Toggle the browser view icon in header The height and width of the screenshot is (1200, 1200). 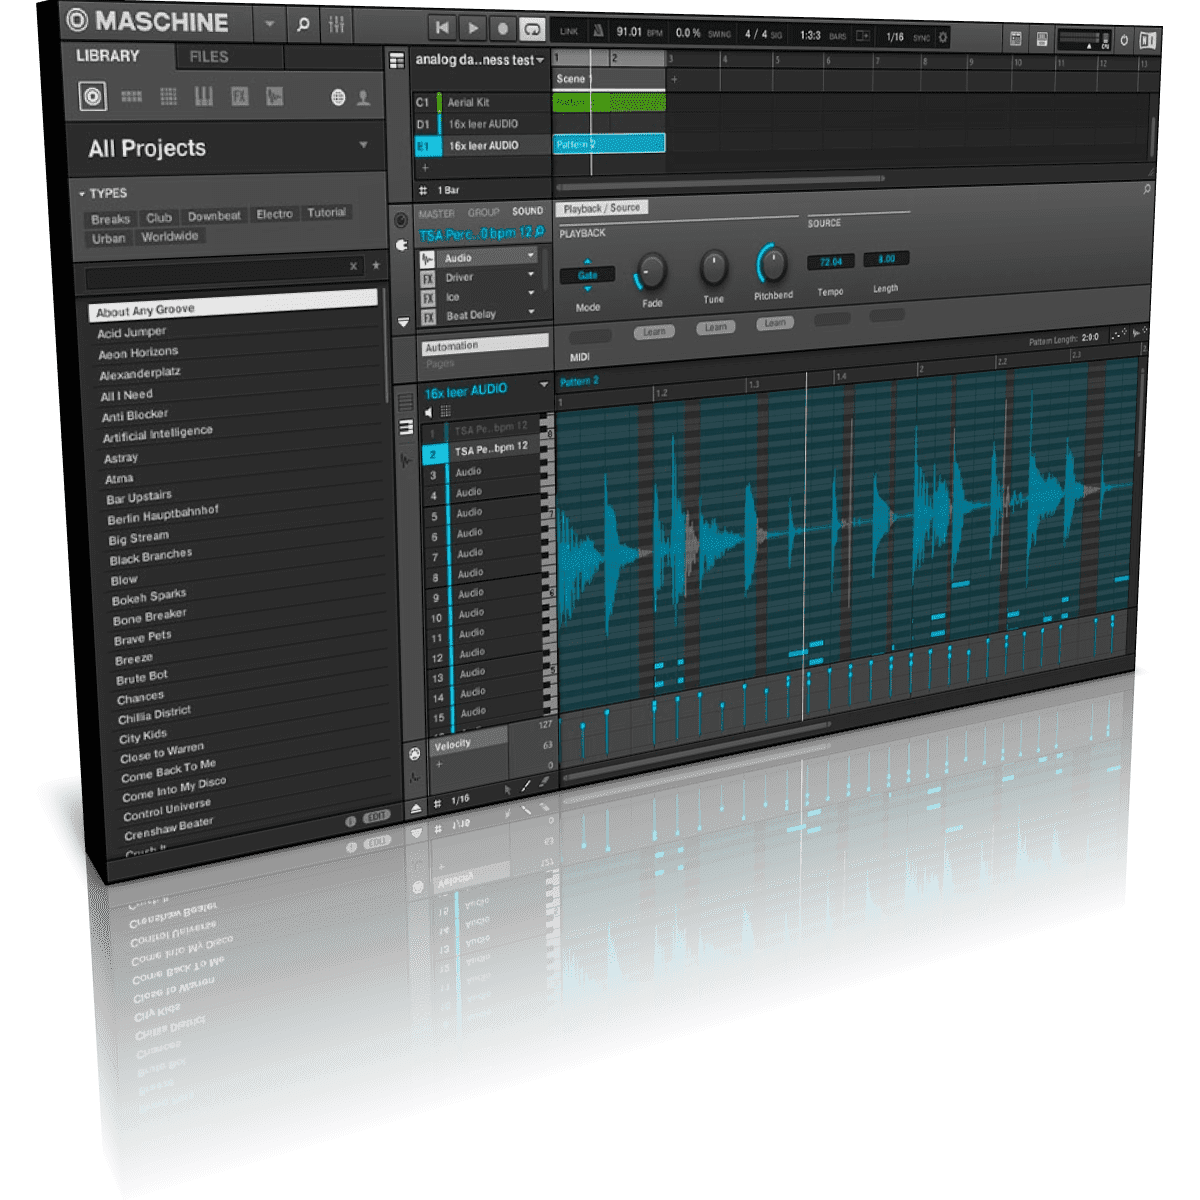pos(1016,39)
